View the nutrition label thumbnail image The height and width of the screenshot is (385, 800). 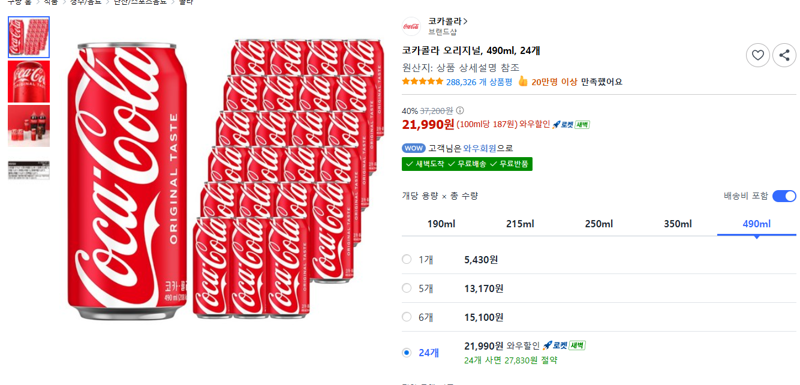point(29,170)
